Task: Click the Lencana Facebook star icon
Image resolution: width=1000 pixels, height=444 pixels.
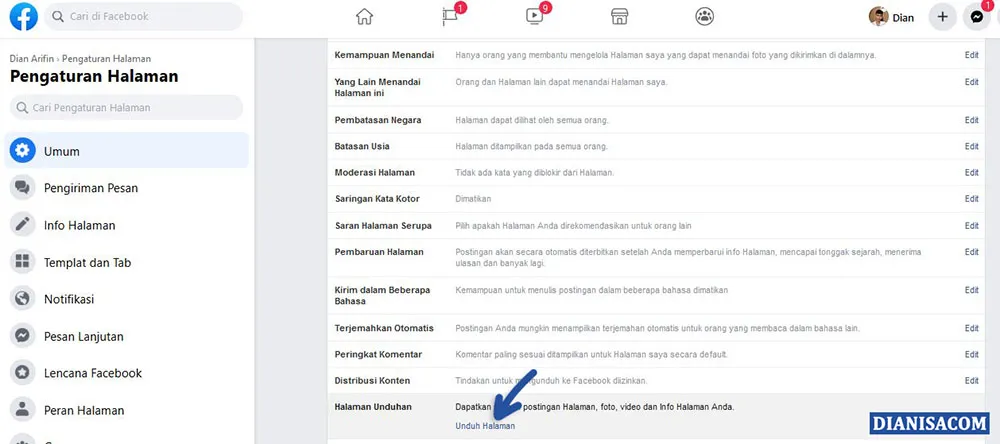Action: coord(22,373)
